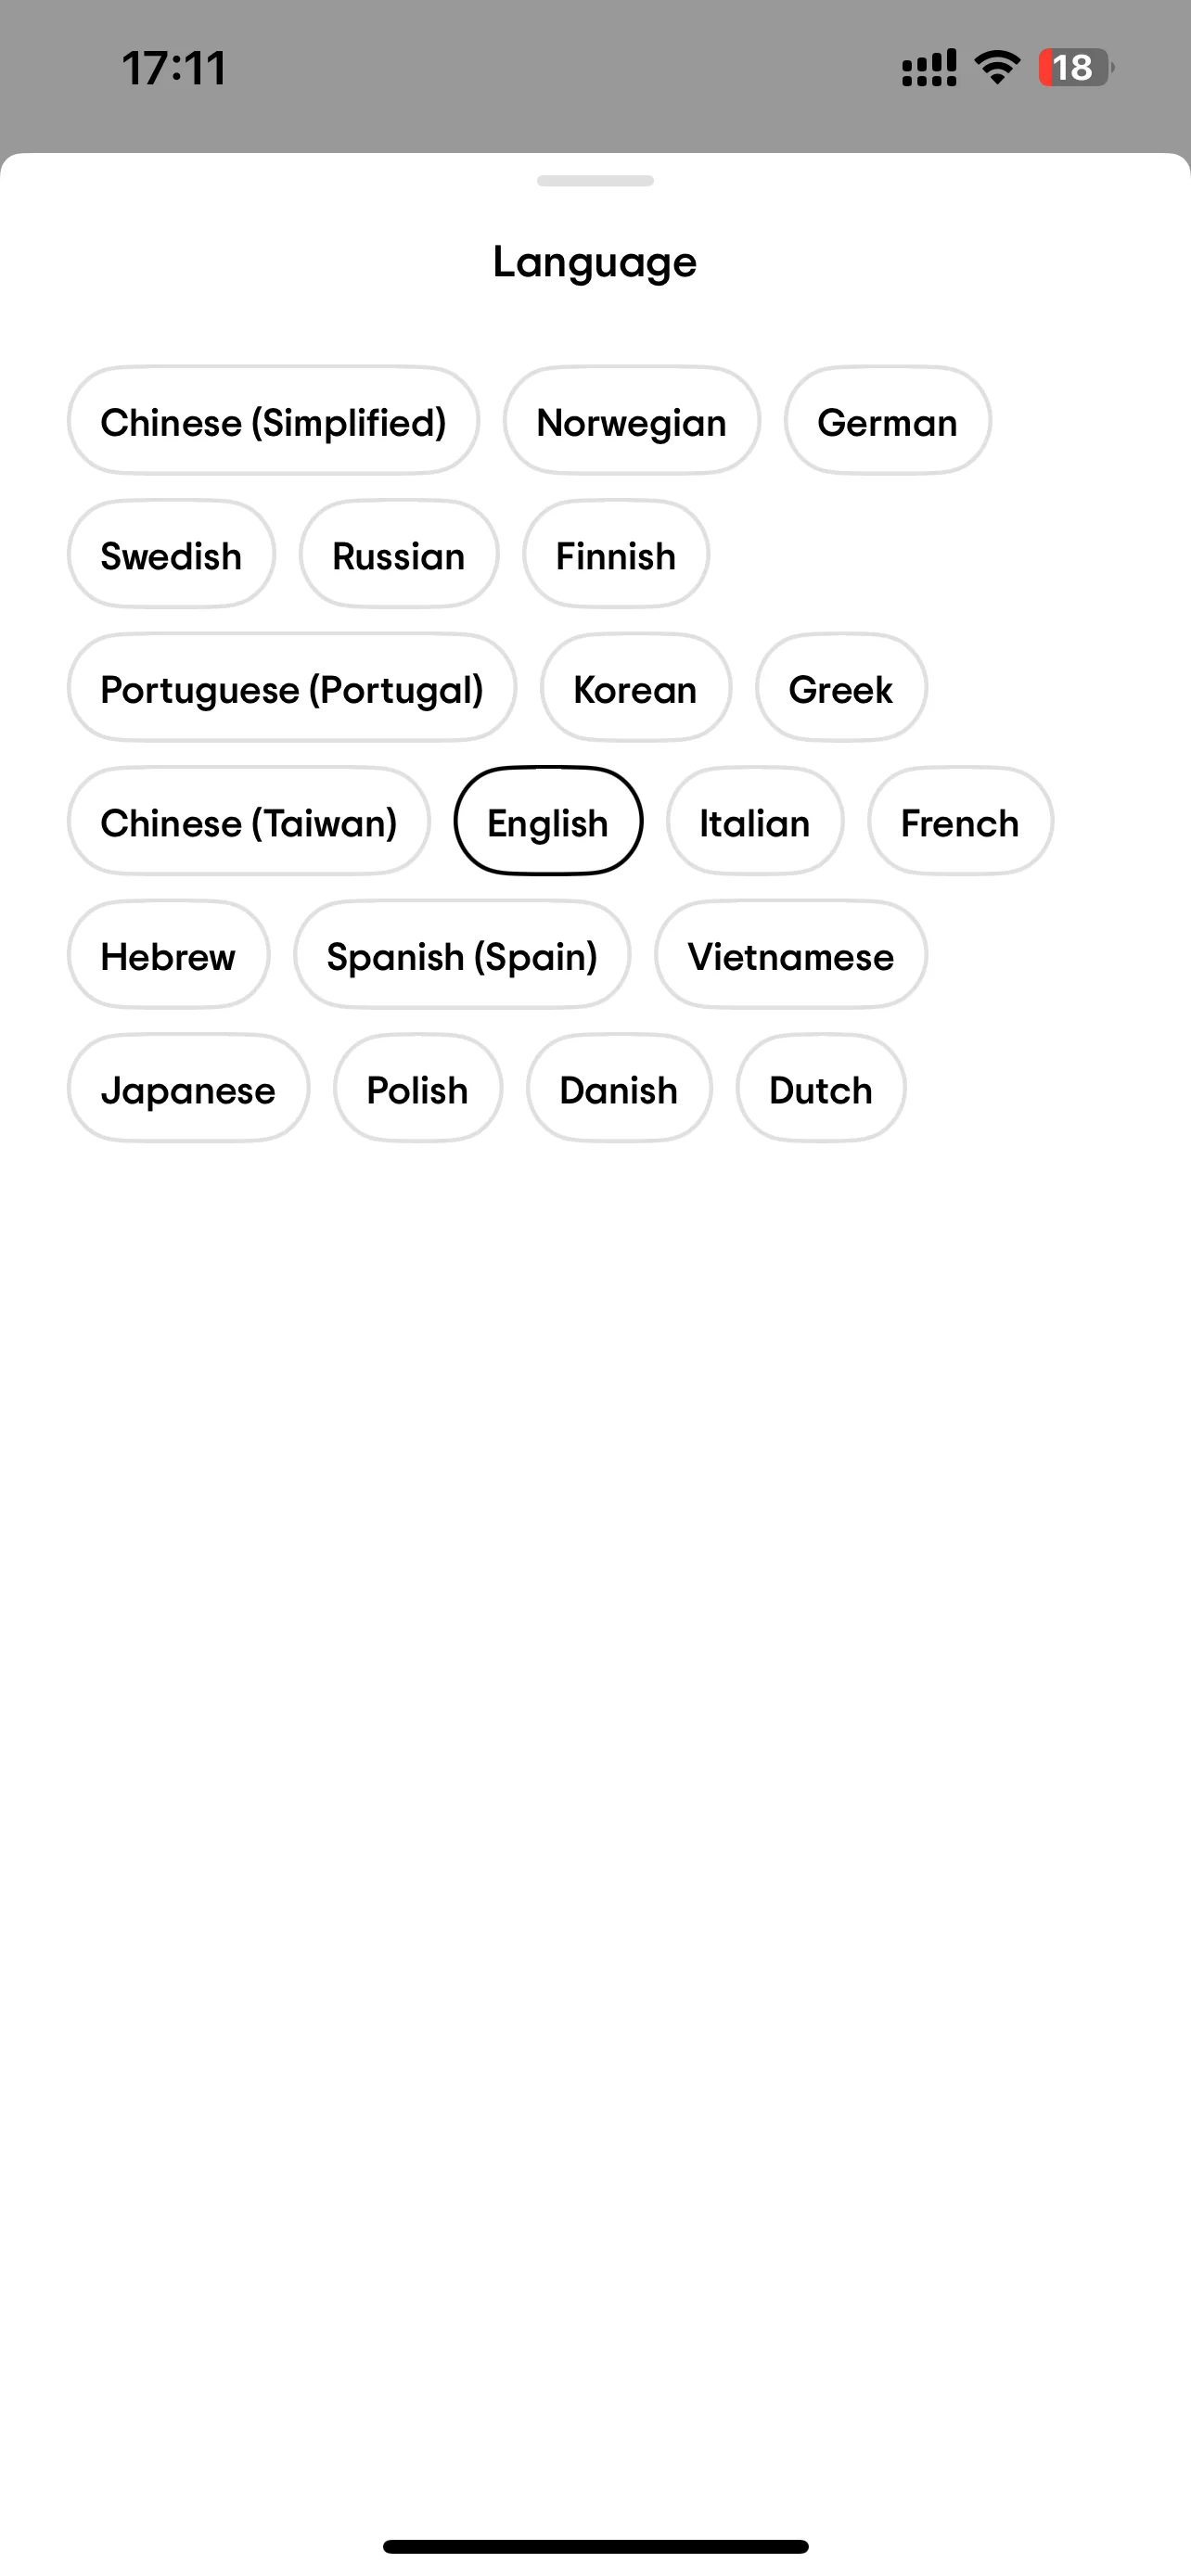Switch language to Korean

click(635, 688)
